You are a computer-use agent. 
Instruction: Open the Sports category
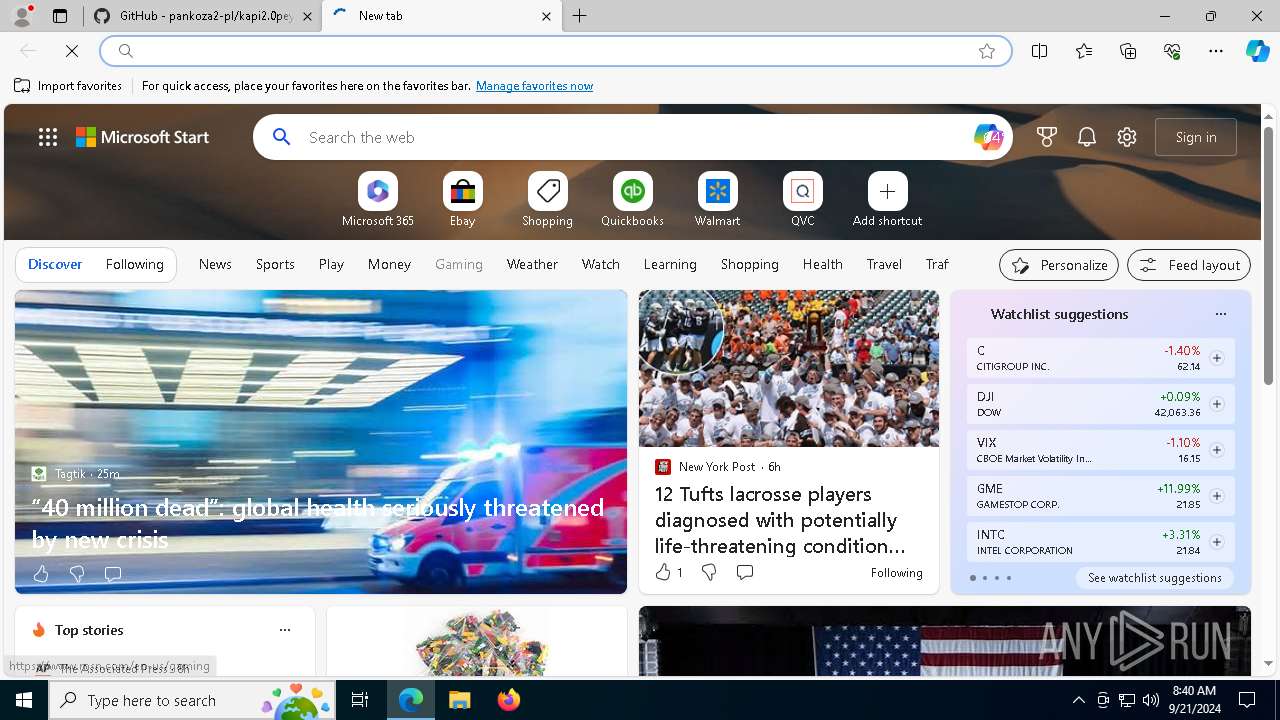[275, 264]
